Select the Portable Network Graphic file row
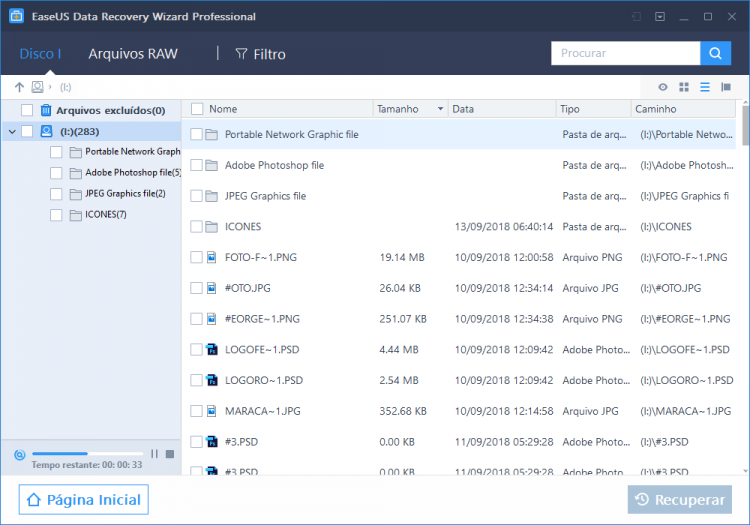 [x=459, y=134]
